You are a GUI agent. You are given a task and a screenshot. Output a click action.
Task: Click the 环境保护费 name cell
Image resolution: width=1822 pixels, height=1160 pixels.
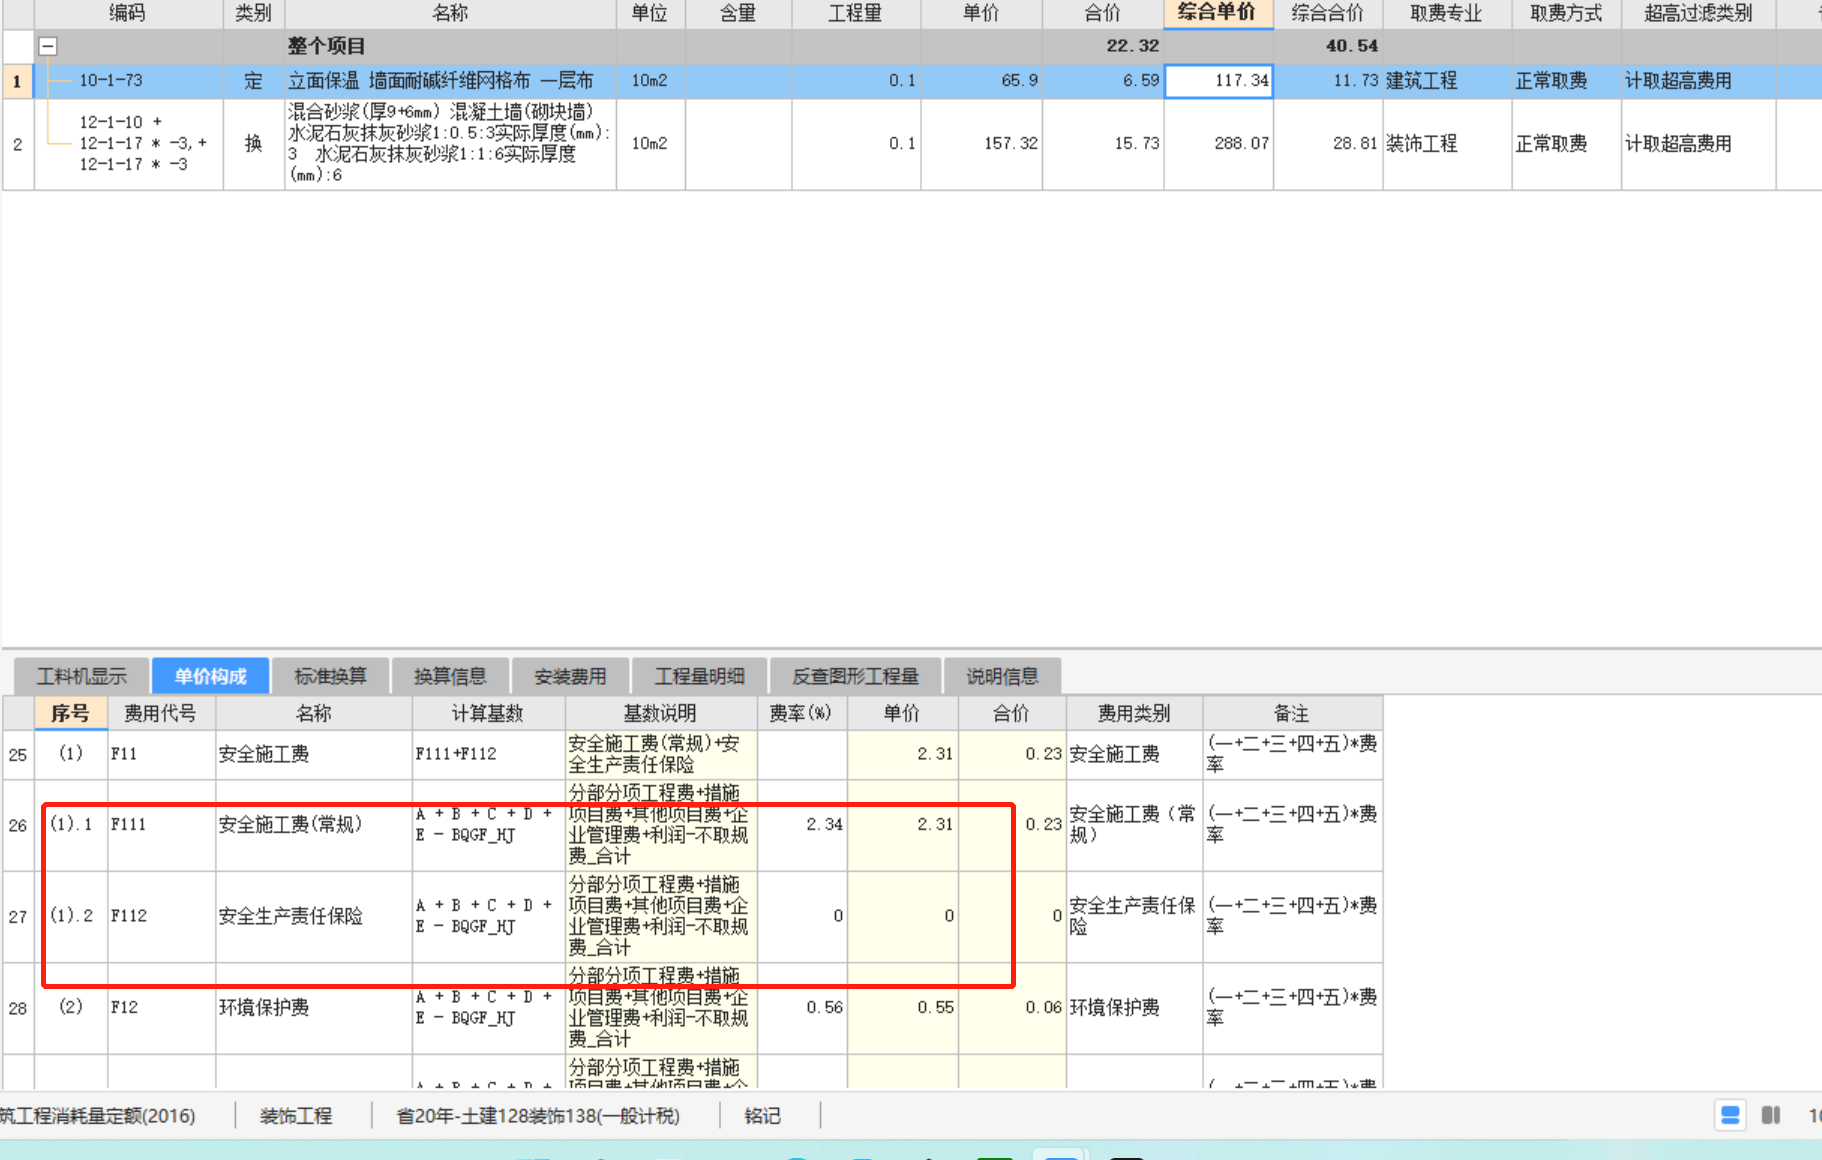[x=313, y=1007]
